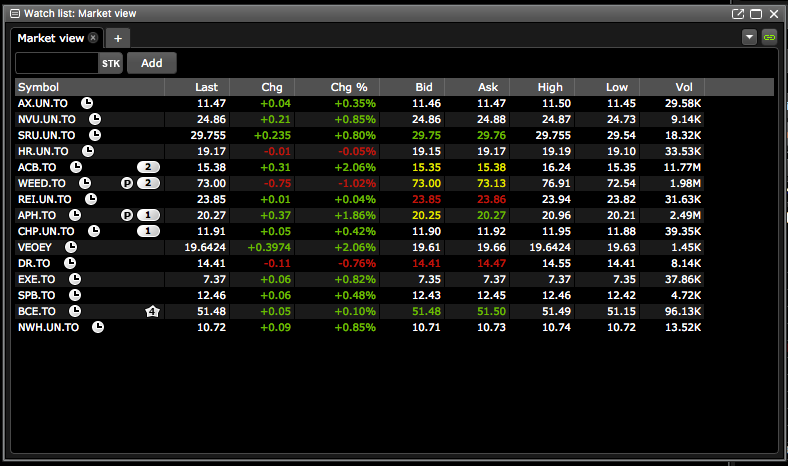Click the star badge 4 on BCE.TO row
This screenshot has height=466, width=788.
coord(152,312)
